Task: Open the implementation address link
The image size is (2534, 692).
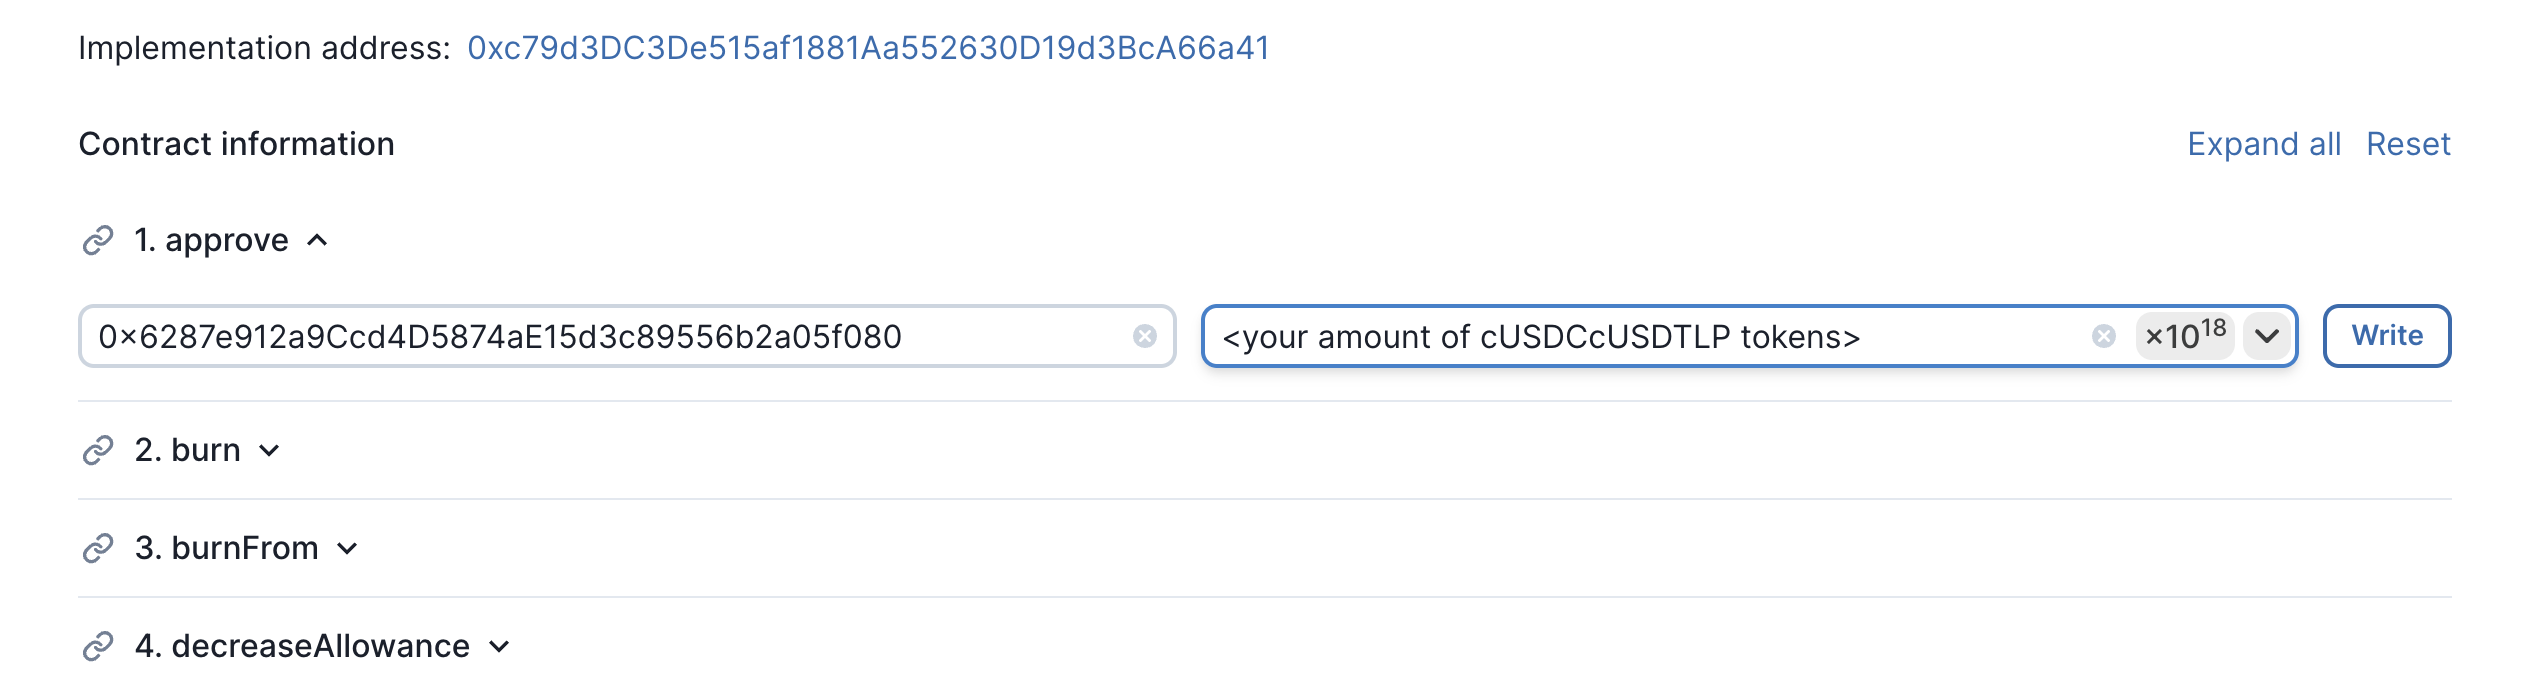Action: tap(869, 48)
